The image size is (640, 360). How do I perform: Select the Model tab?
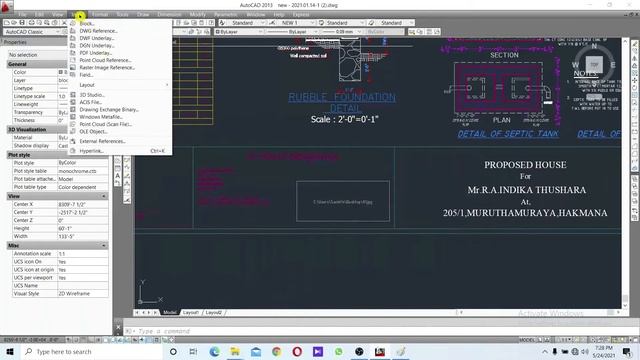pyautogui.click(x=170, y=312)
